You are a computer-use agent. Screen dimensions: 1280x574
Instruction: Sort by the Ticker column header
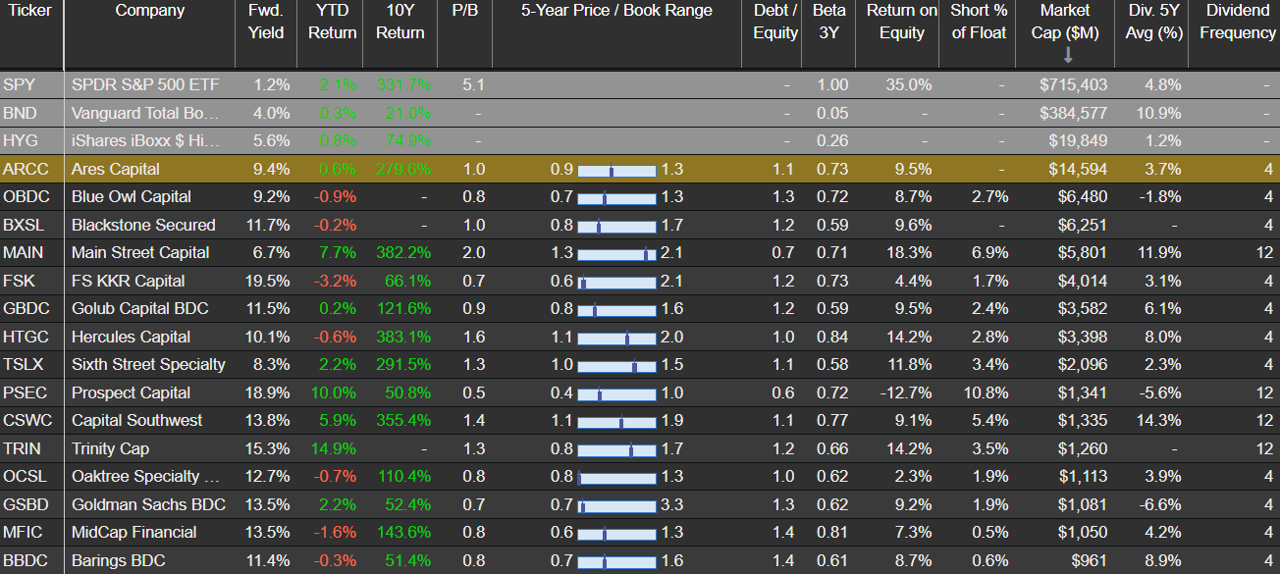(x=29, y=11)
